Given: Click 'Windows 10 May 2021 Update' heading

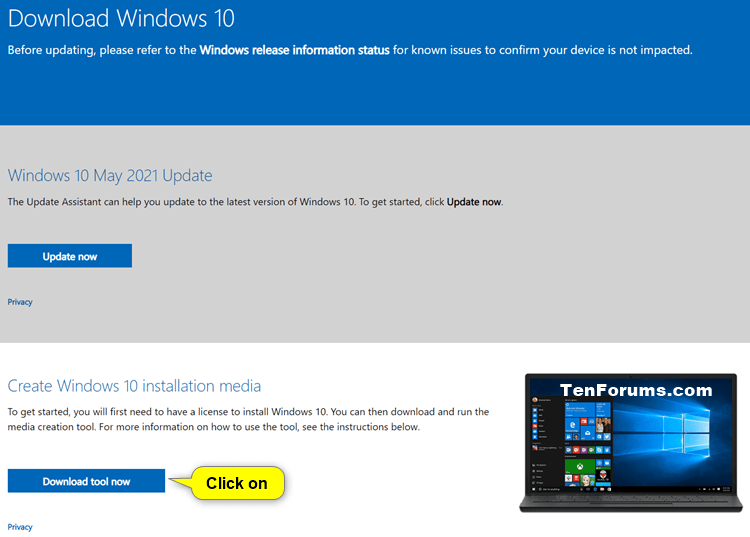Looking at the screenshot, I should tap(110, 175).
